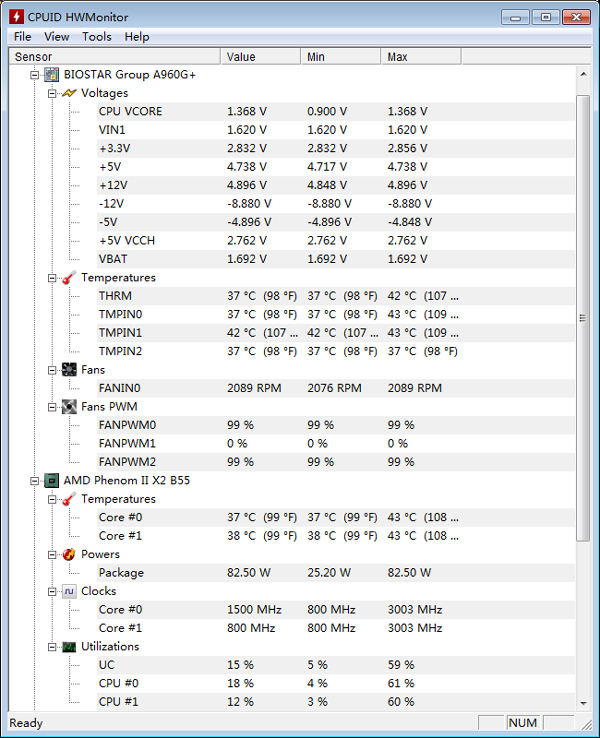Collapse the Fans PWM node
600x738 pixels.
[52, 407]
